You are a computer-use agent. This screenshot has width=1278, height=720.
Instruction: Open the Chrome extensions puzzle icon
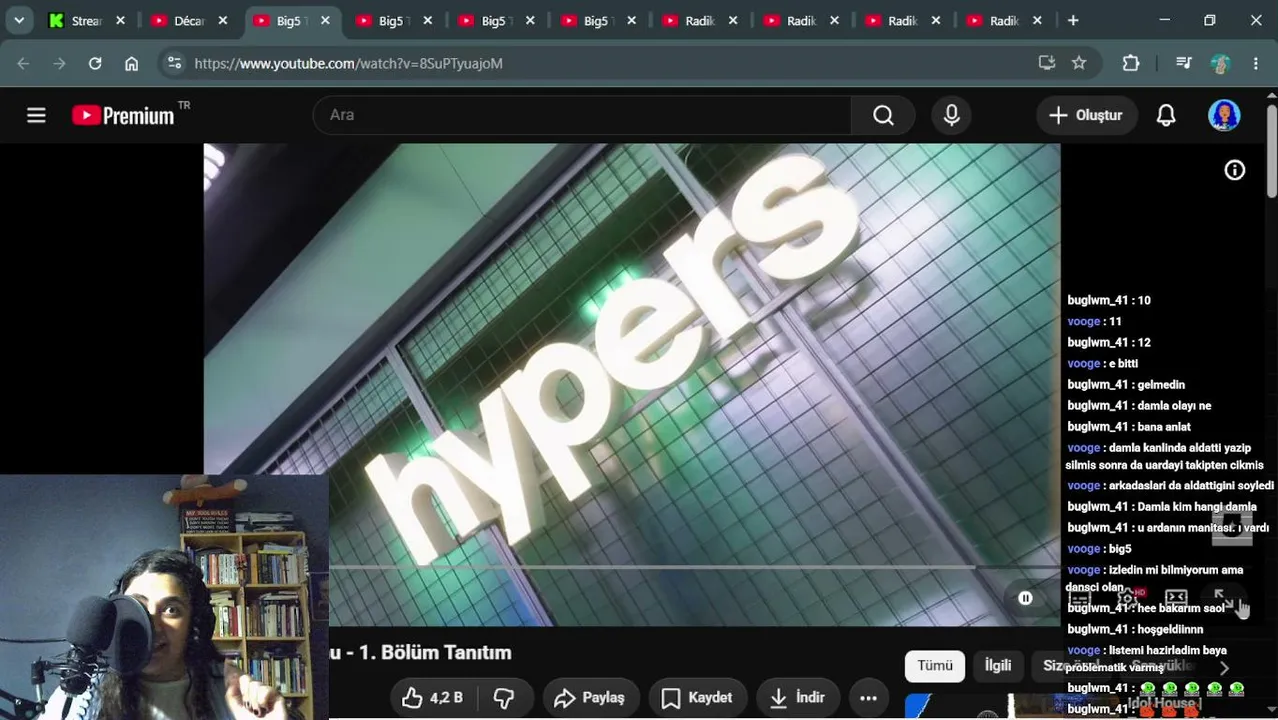coord(1131,63)
